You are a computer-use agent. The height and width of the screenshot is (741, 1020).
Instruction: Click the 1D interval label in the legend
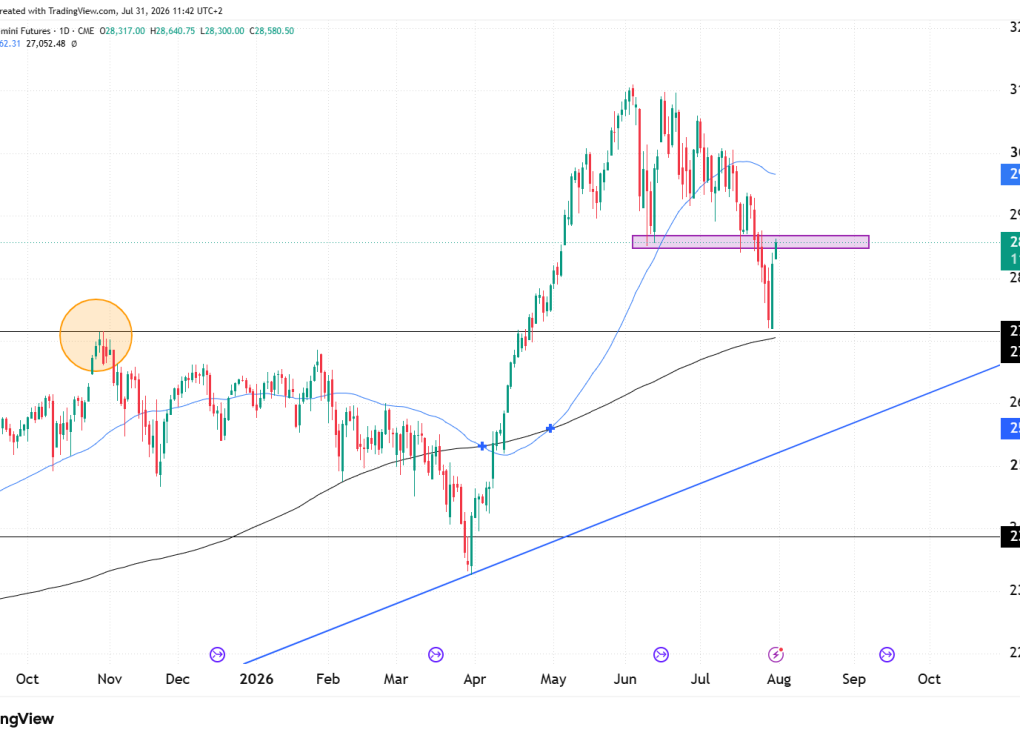point(64,31)
